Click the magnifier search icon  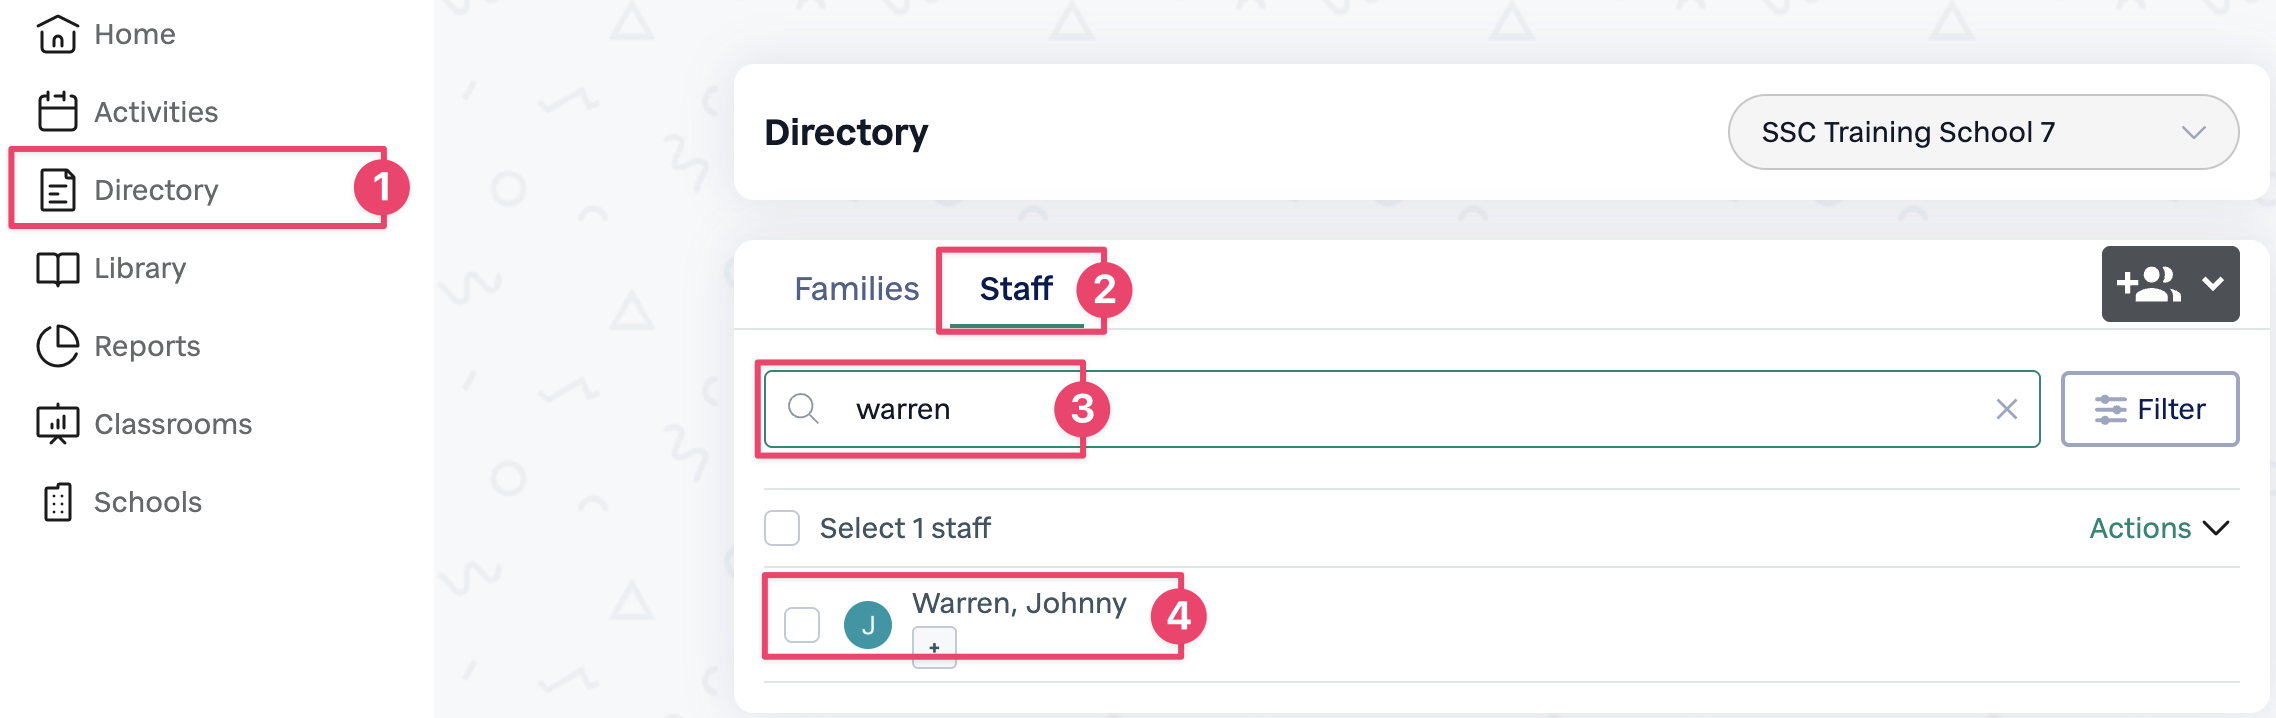click(x=803, y=409)
